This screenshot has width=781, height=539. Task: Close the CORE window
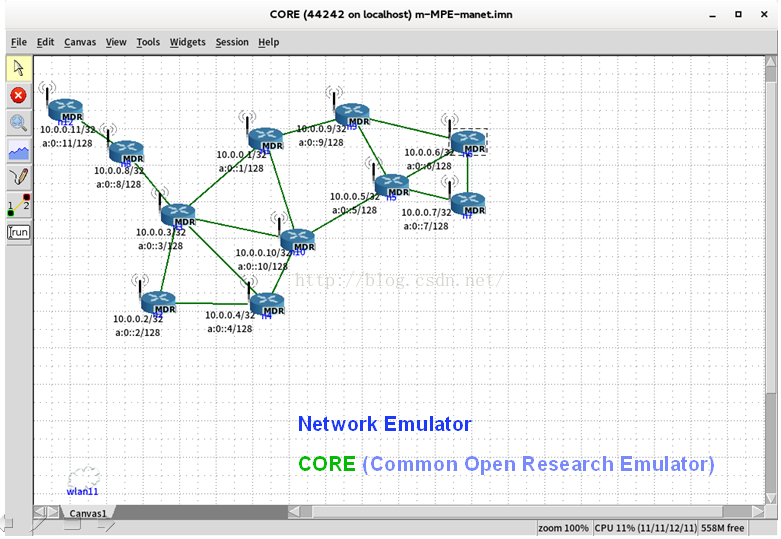click(764, 14)
